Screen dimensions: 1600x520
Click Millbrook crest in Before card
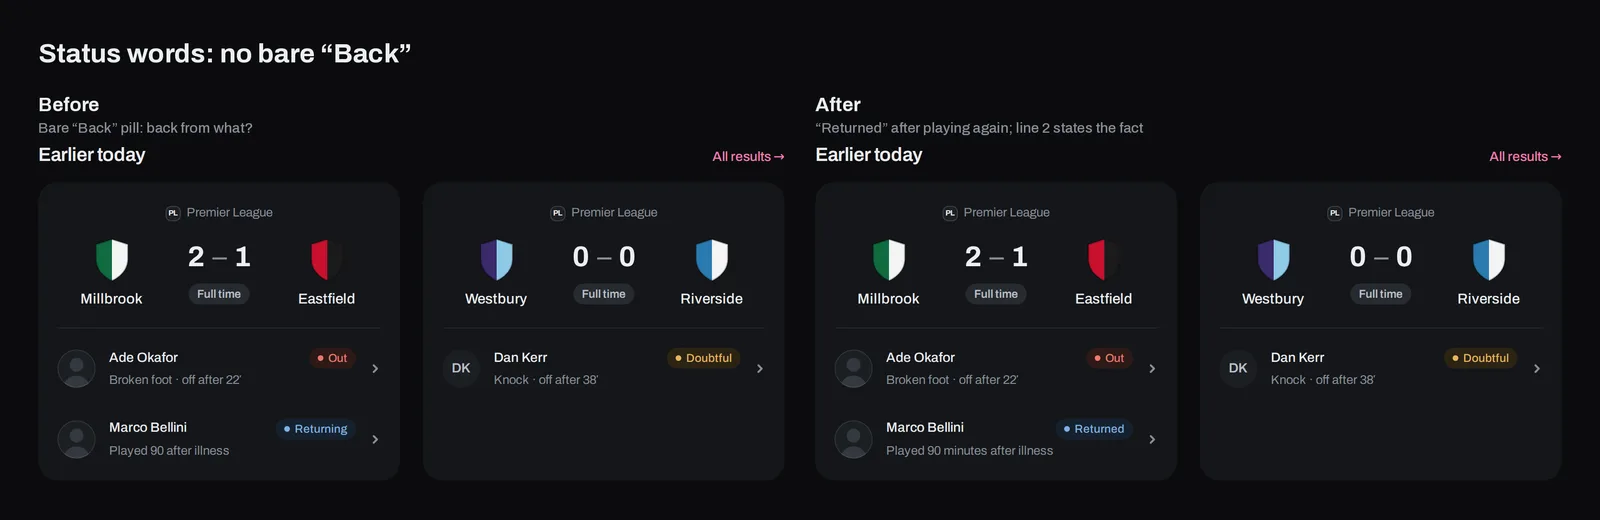point(112,259)
